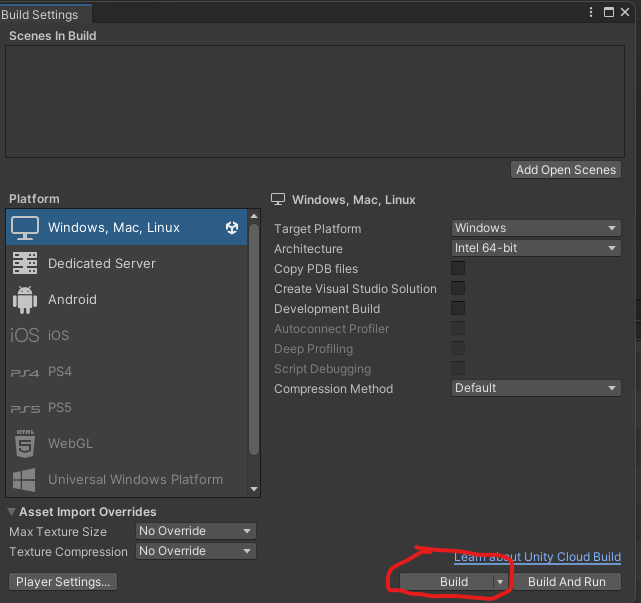Select the Dedicated Server platform
Viewport: 641px width, 603px height.
click(x=126, y=264)
